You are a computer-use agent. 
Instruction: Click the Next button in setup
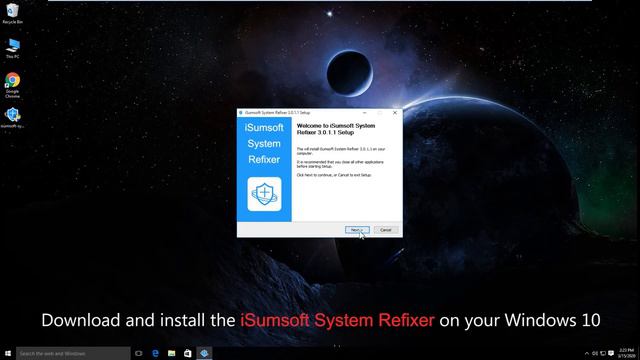pos(357,230)
